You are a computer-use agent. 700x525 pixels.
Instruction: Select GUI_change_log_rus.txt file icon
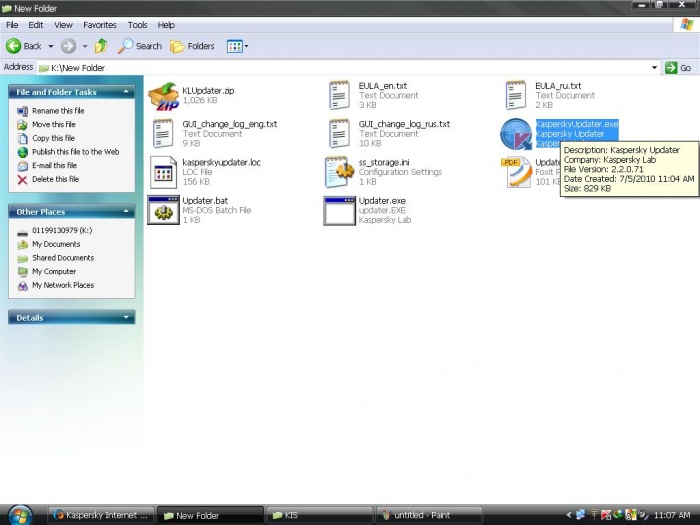coord(339,133)
